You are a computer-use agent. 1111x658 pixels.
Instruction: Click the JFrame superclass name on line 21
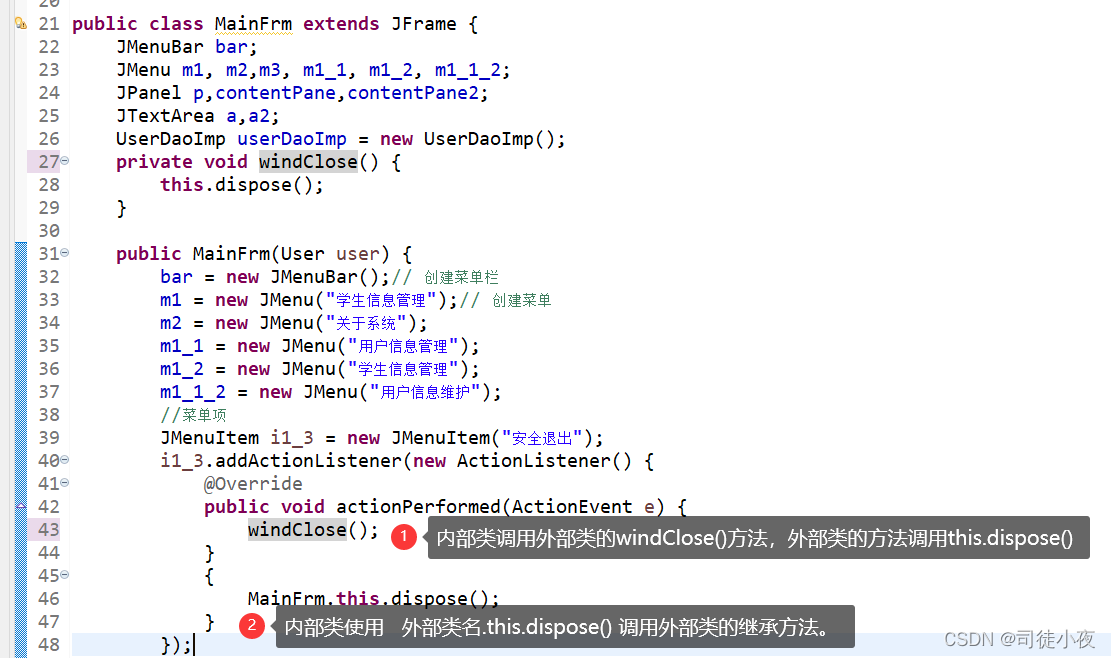[424, 24]
